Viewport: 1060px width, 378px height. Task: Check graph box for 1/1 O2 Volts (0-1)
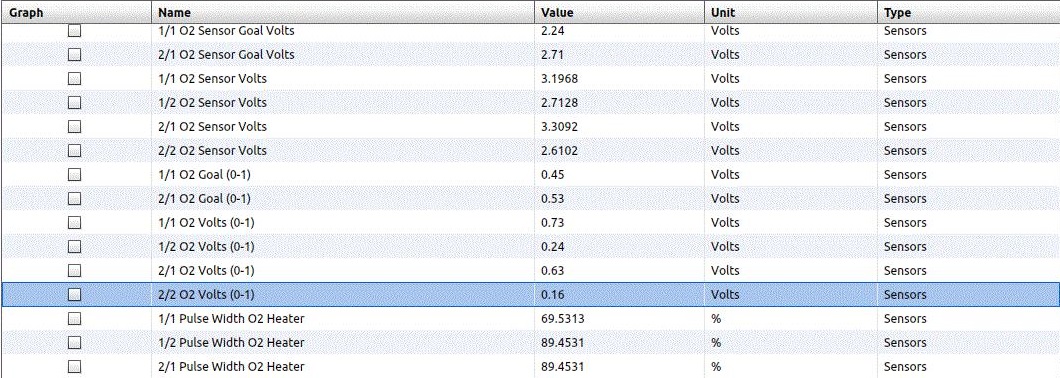(74, 222)
